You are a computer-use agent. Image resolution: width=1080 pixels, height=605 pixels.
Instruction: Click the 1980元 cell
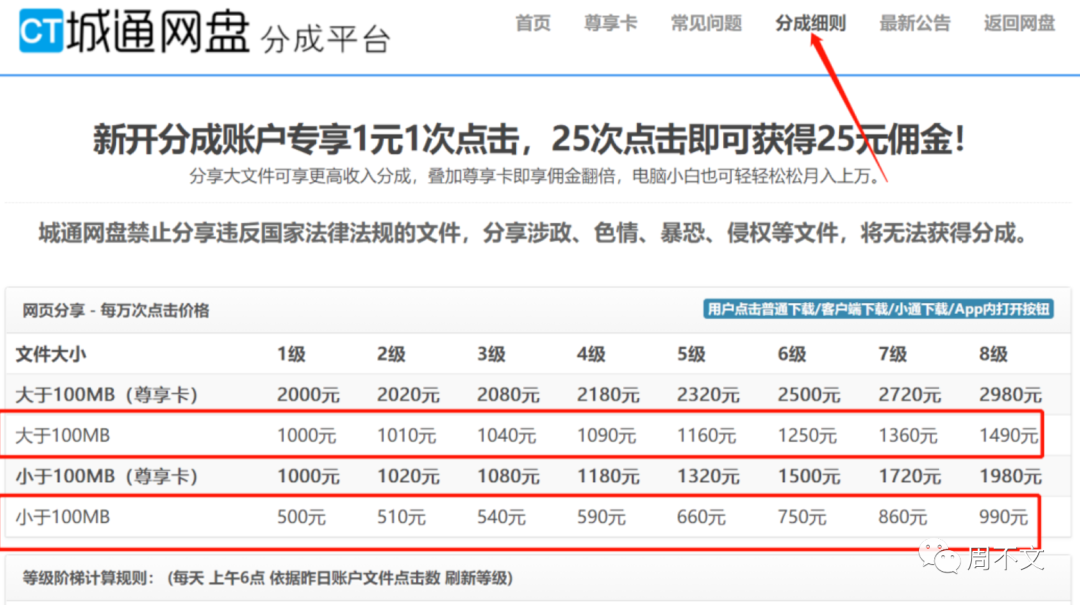pos(1010,476)
